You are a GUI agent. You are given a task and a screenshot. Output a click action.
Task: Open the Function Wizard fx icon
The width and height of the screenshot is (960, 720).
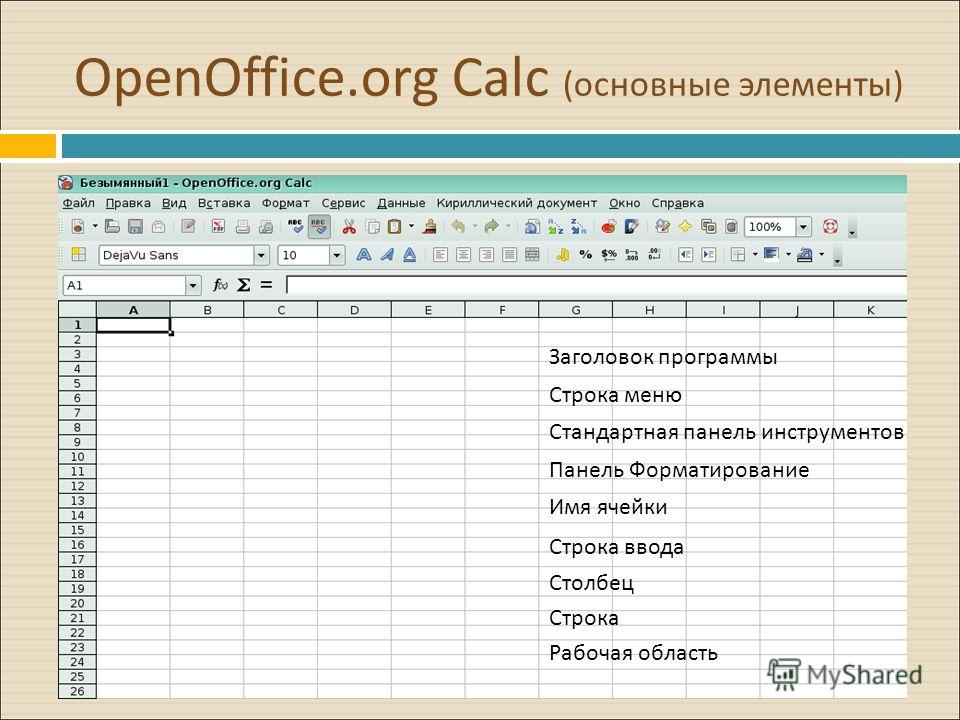pyautogui.click(x=220, y=285)
